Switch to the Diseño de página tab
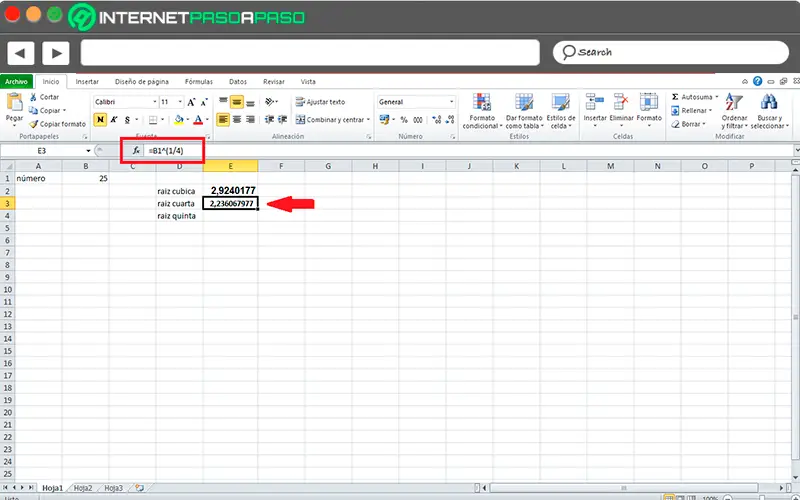 pos(141,82)
